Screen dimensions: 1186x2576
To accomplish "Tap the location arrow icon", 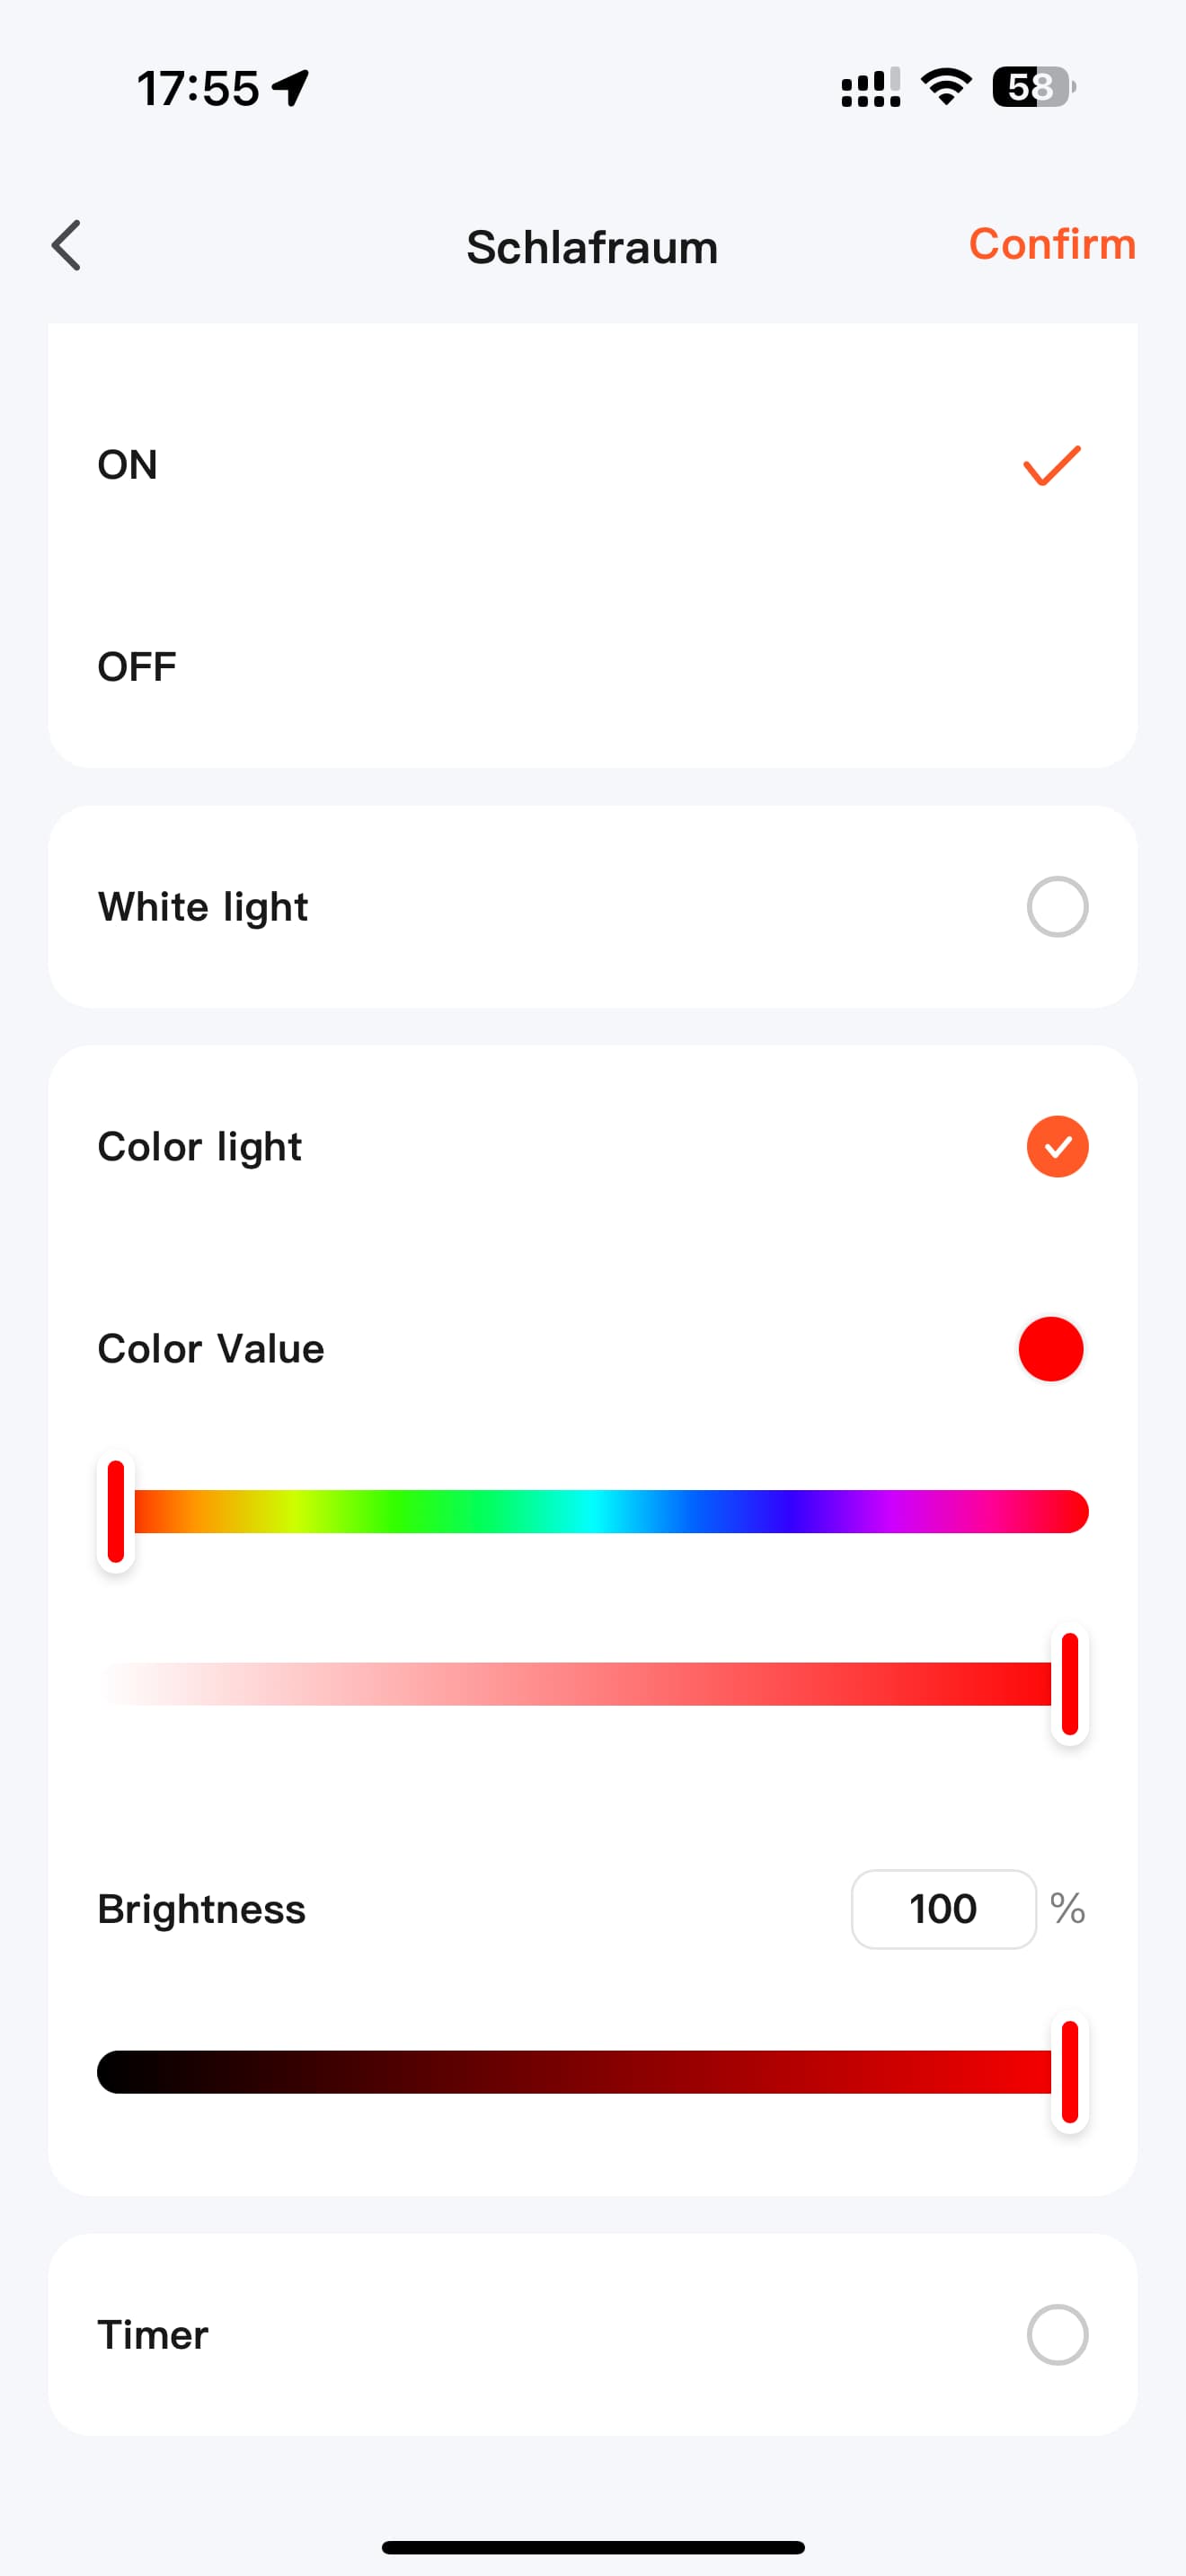I will coord(291,88).
